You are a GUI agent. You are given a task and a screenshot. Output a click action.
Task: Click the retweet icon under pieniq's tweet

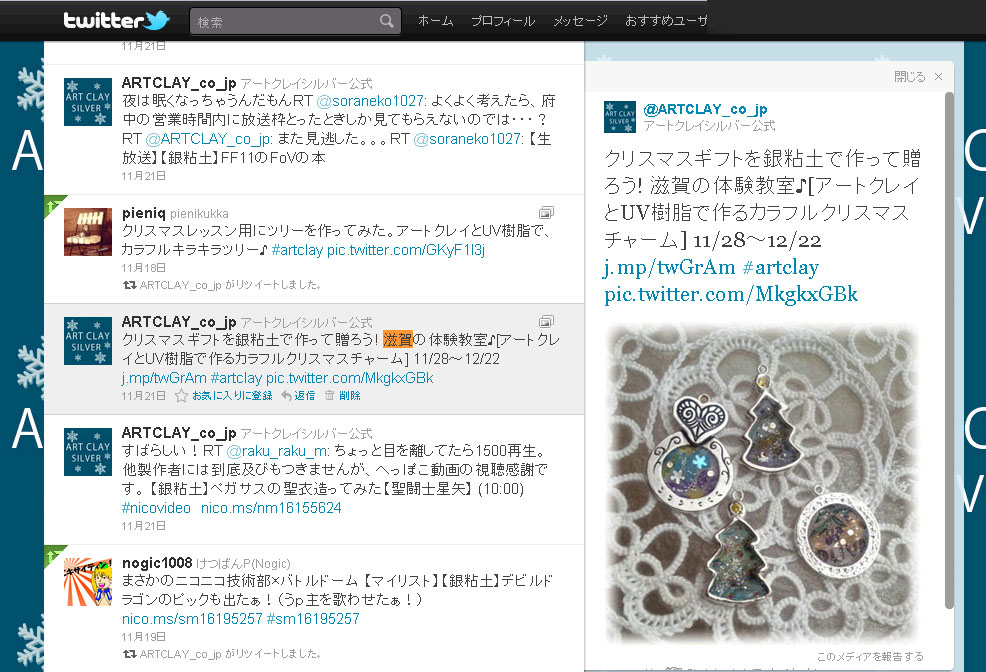point(130,285)
